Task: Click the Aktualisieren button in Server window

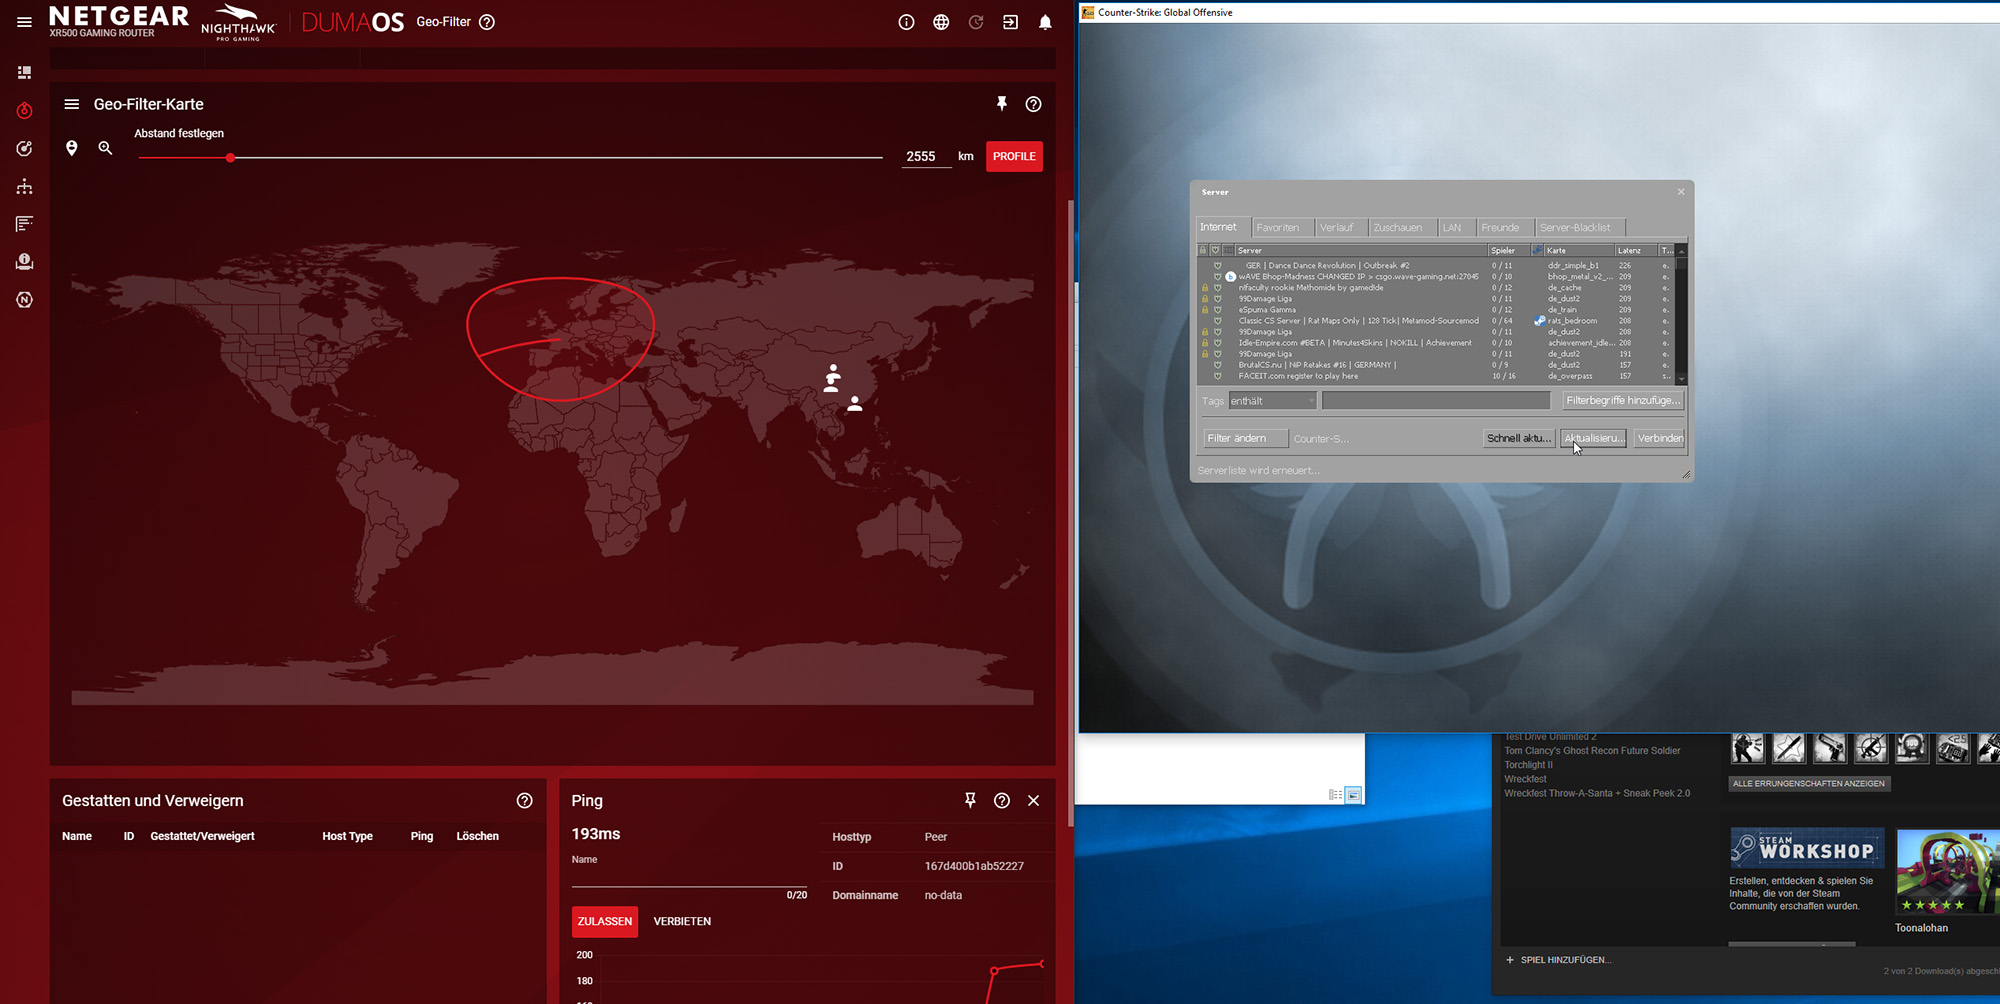Action: 1594,438
